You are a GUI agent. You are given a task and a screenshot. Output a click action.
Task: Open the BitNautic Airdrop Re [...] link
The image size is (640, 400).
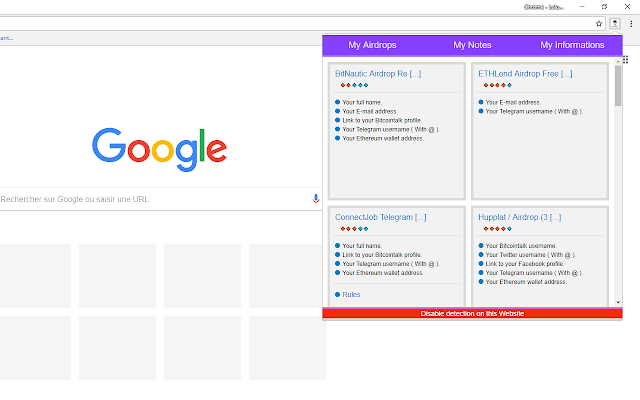378,74
